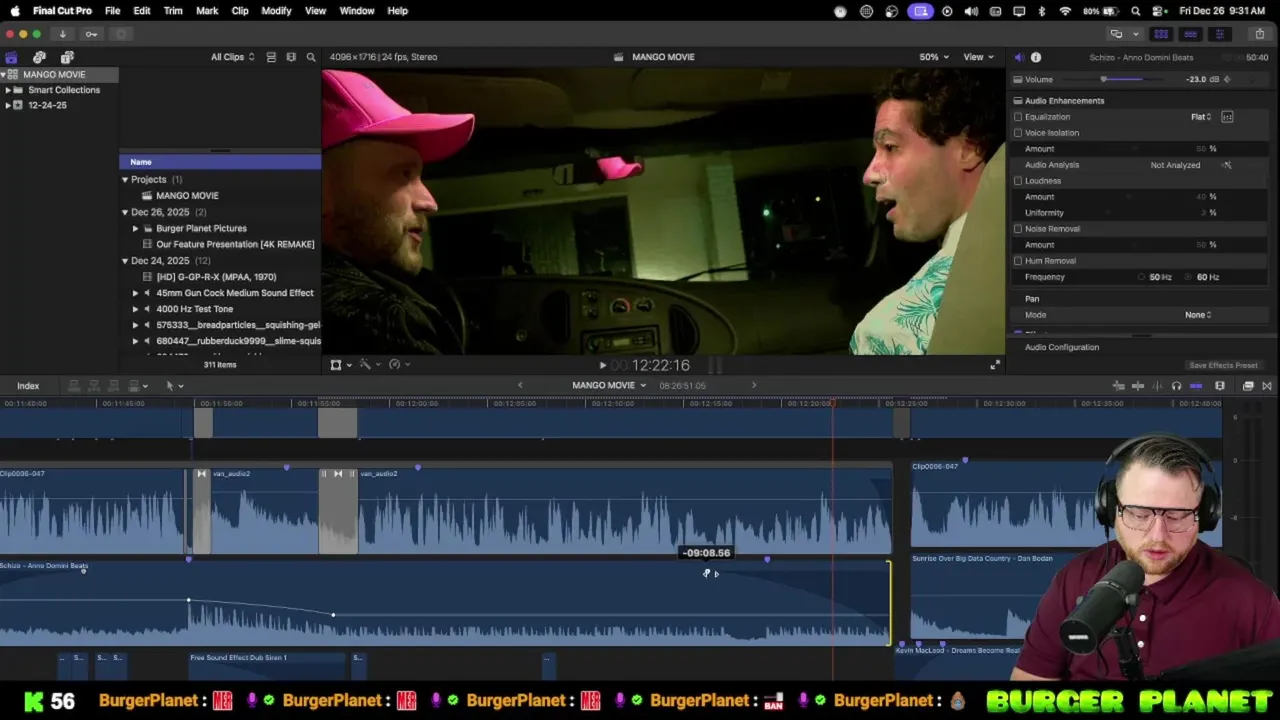Open the File menu
This screenshot has height=720, width=1280.
(x=113, y=11)
